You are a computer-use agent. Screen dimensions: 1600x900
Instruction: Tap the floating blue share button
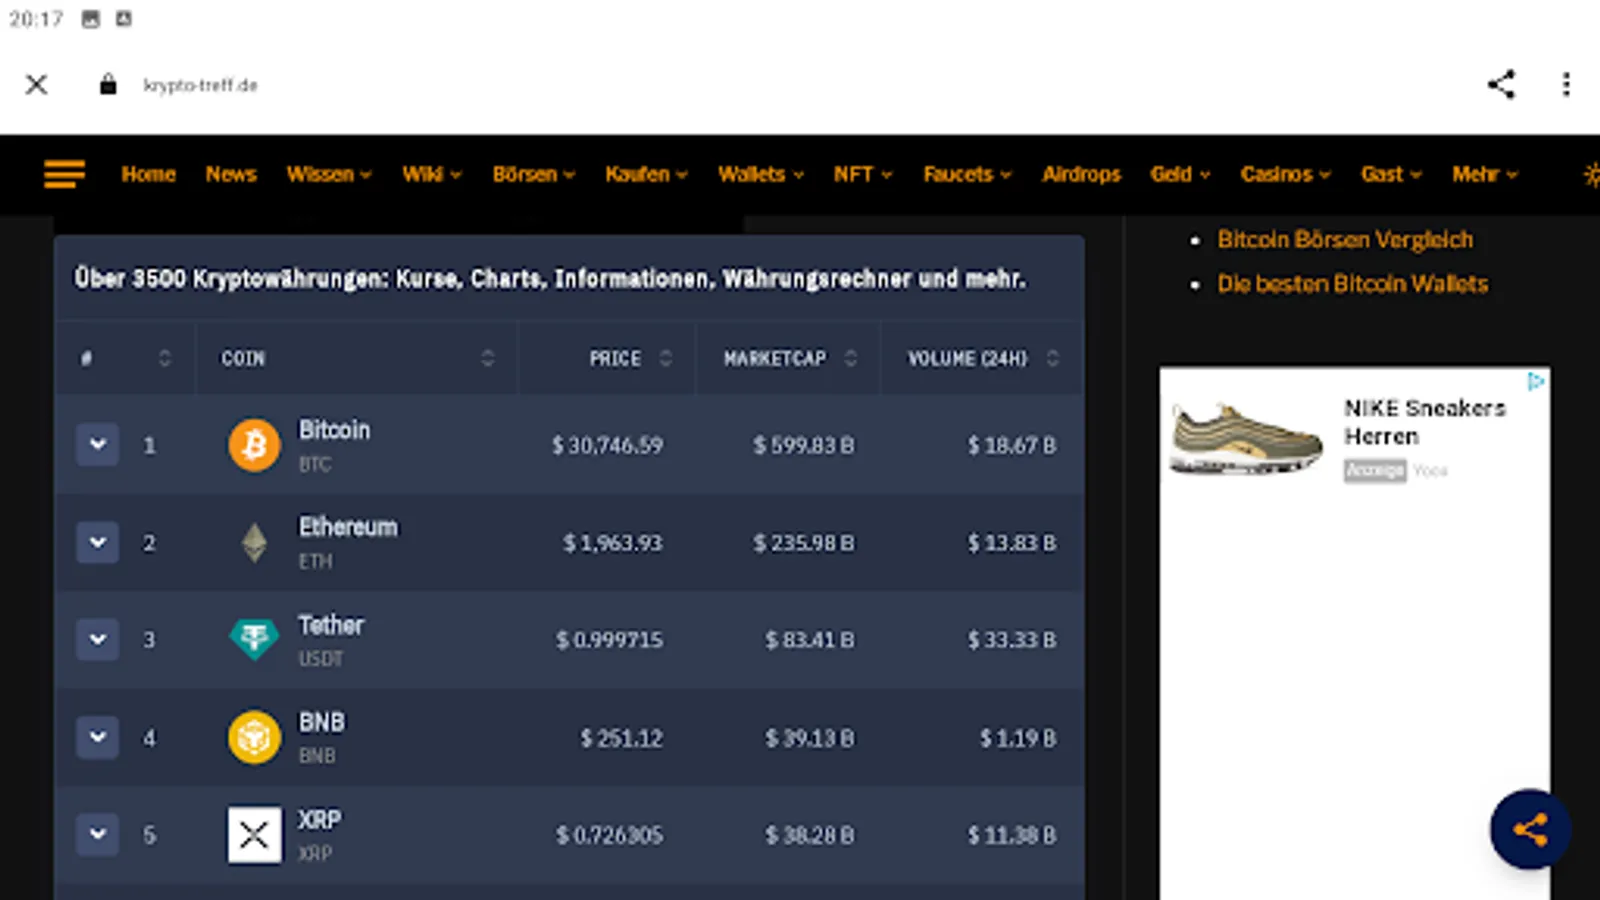[1530, 829]
